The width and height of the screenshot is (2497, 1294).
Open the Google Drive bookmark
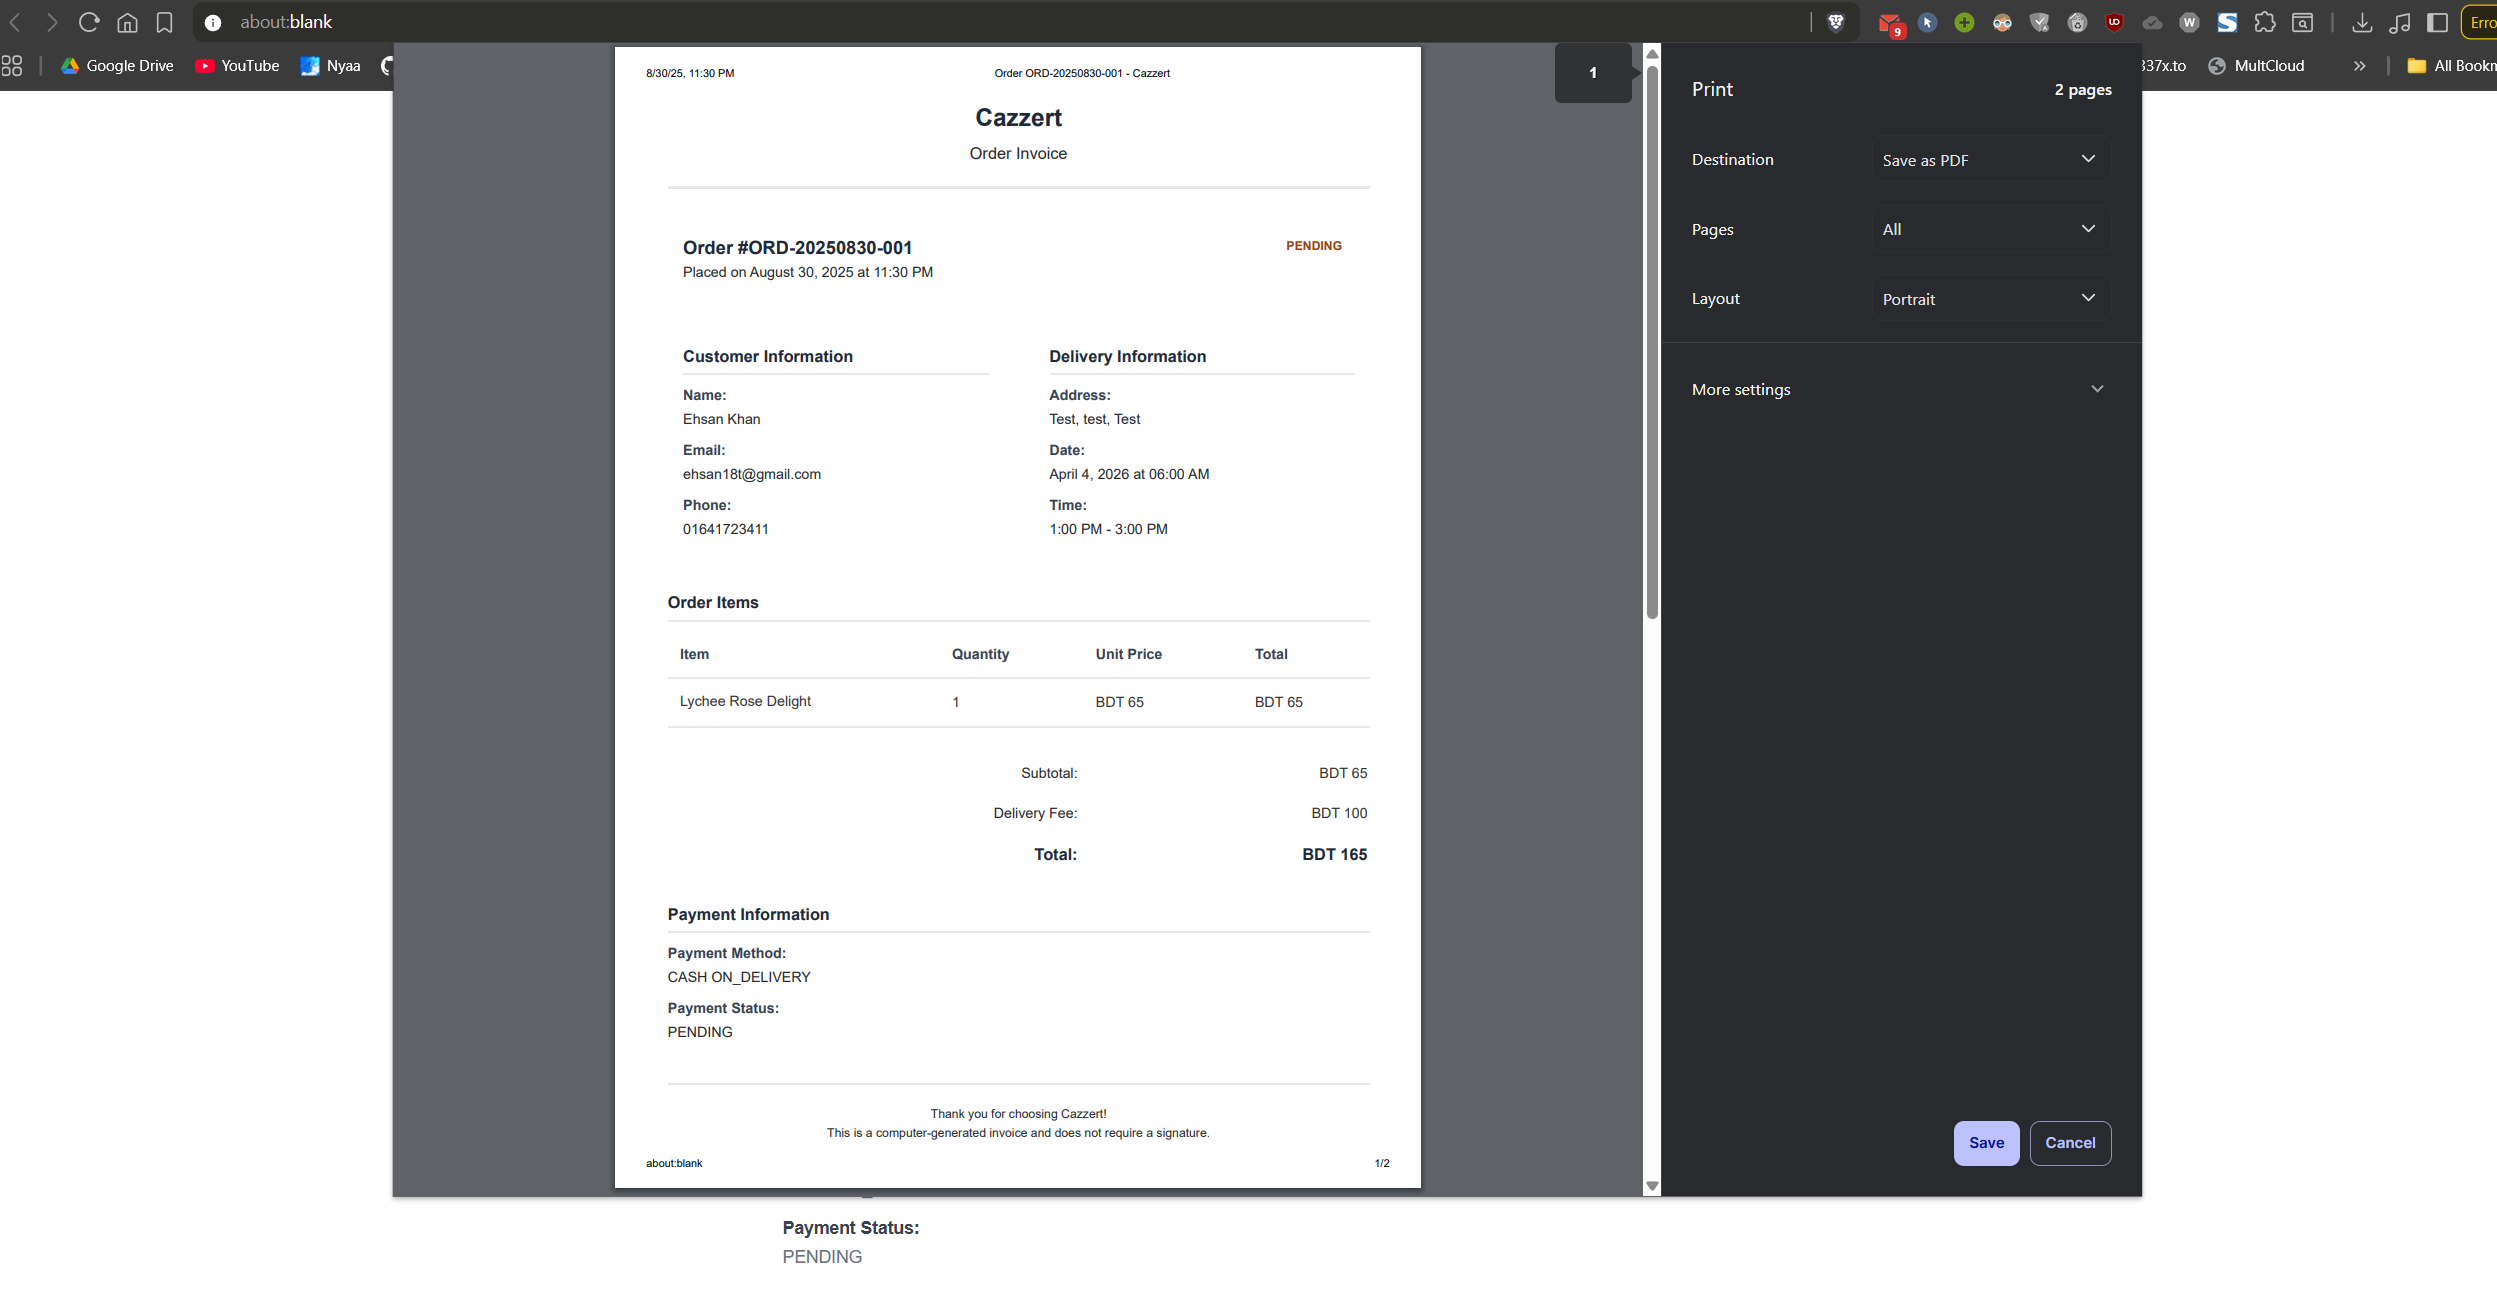tap(117, 65)
